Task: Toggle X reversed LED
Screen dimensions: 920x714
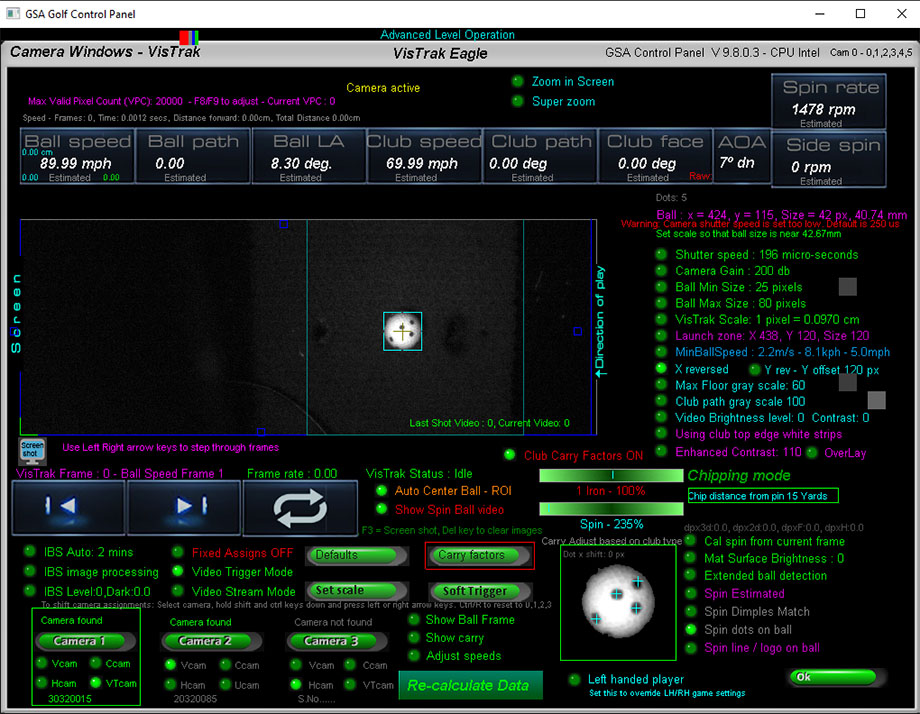Action: 661,368
